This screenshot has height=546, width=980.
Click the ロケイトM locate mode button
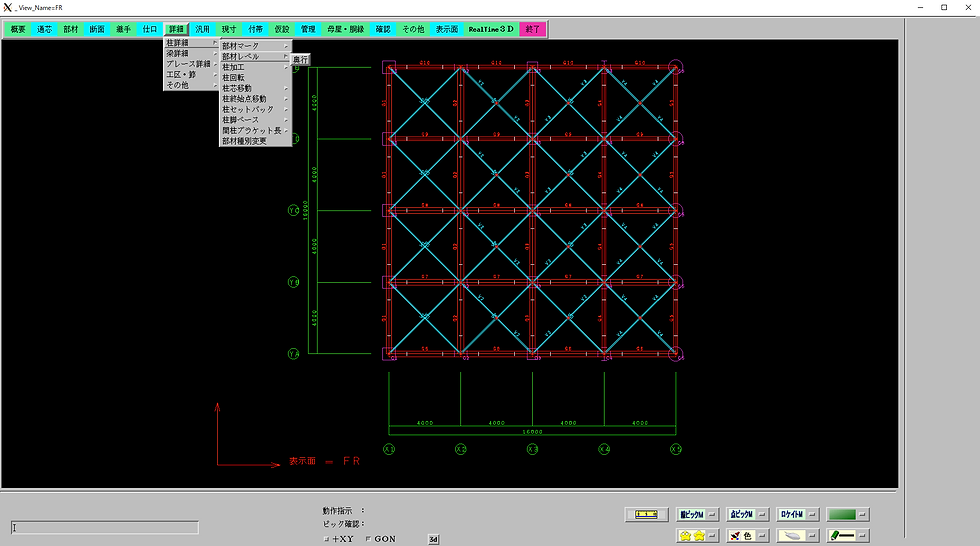coord(792,514)
